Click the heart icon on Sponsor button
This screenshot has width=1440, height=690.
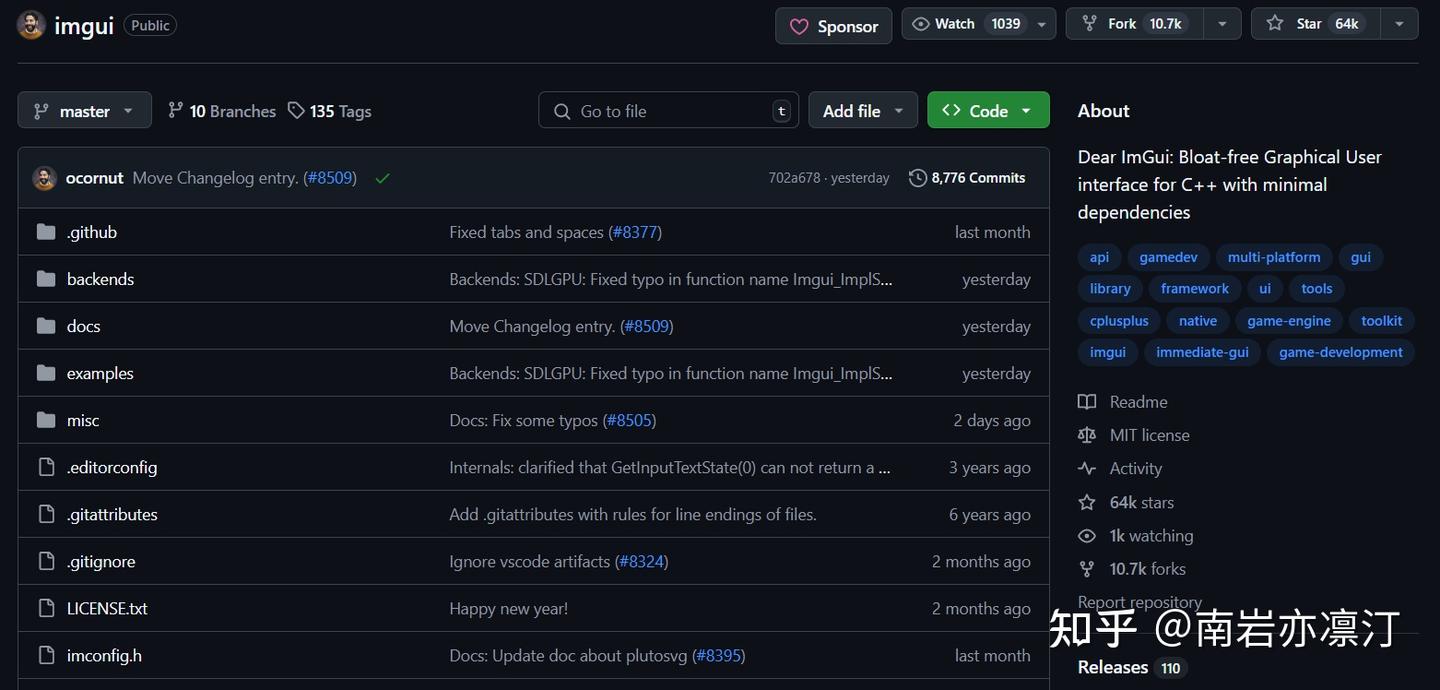coord(799,26)
